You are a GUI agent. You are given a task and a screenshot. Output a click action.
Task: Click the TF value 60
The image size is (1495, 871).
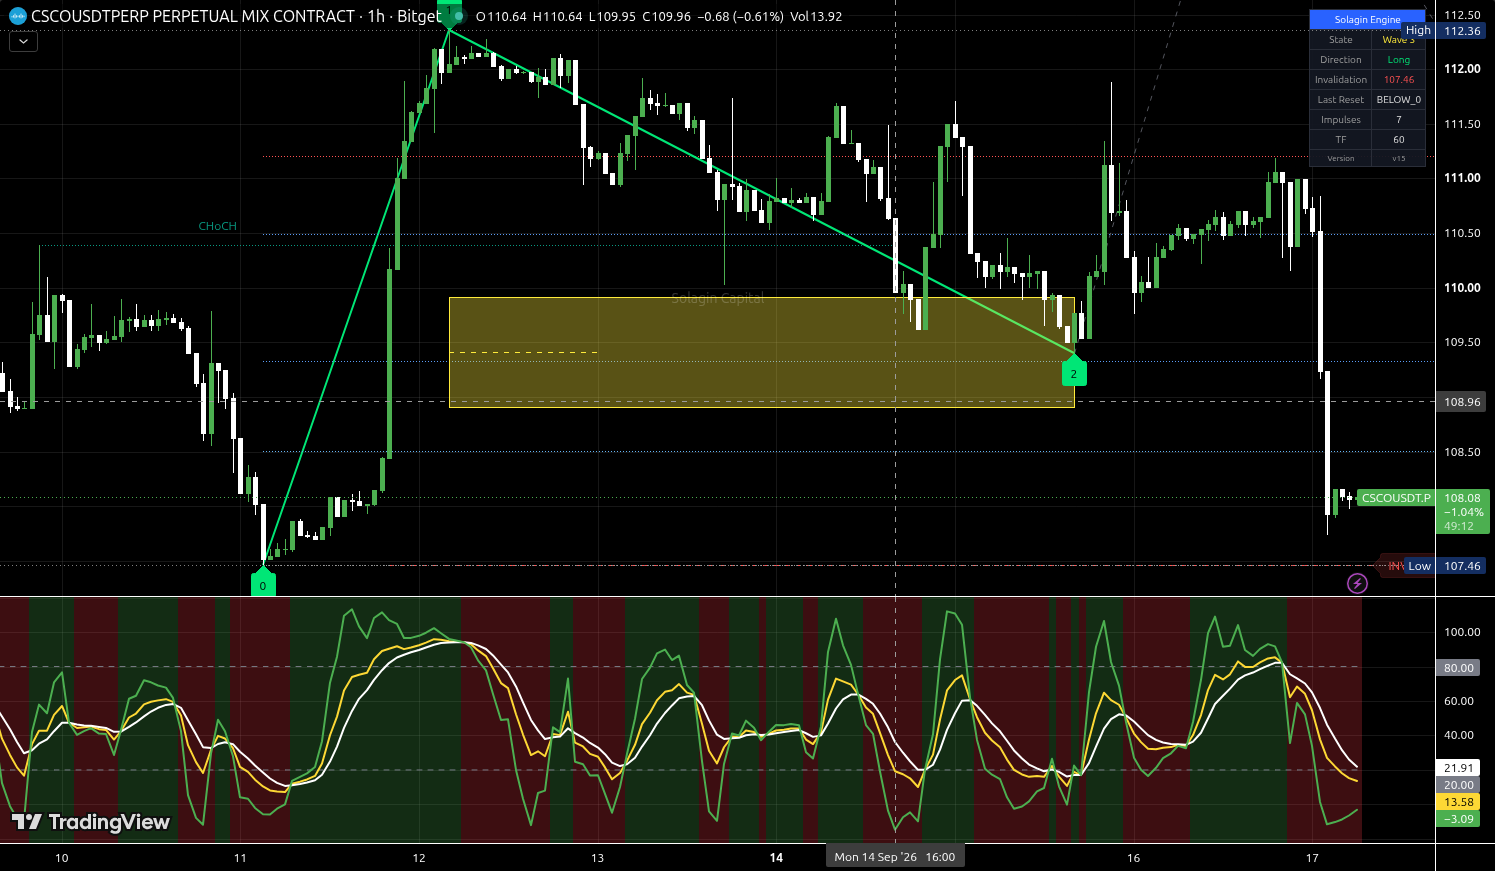[1399, 140]
